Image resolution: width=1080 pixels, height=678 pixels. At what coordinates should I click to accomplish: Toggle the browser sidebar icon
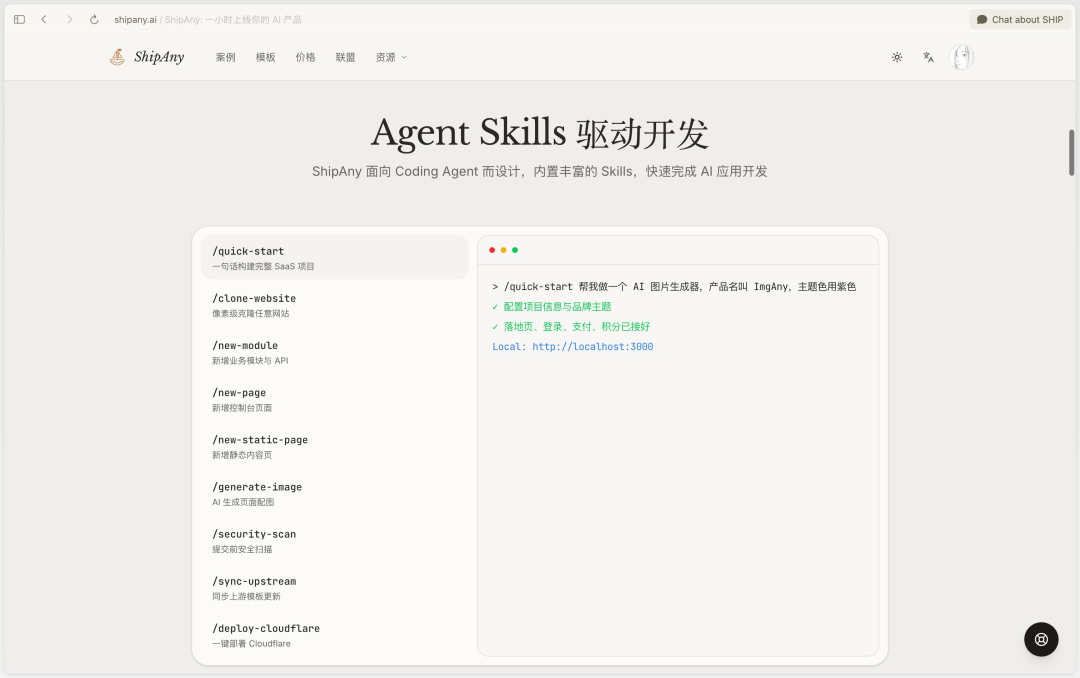tap(19, 19)
